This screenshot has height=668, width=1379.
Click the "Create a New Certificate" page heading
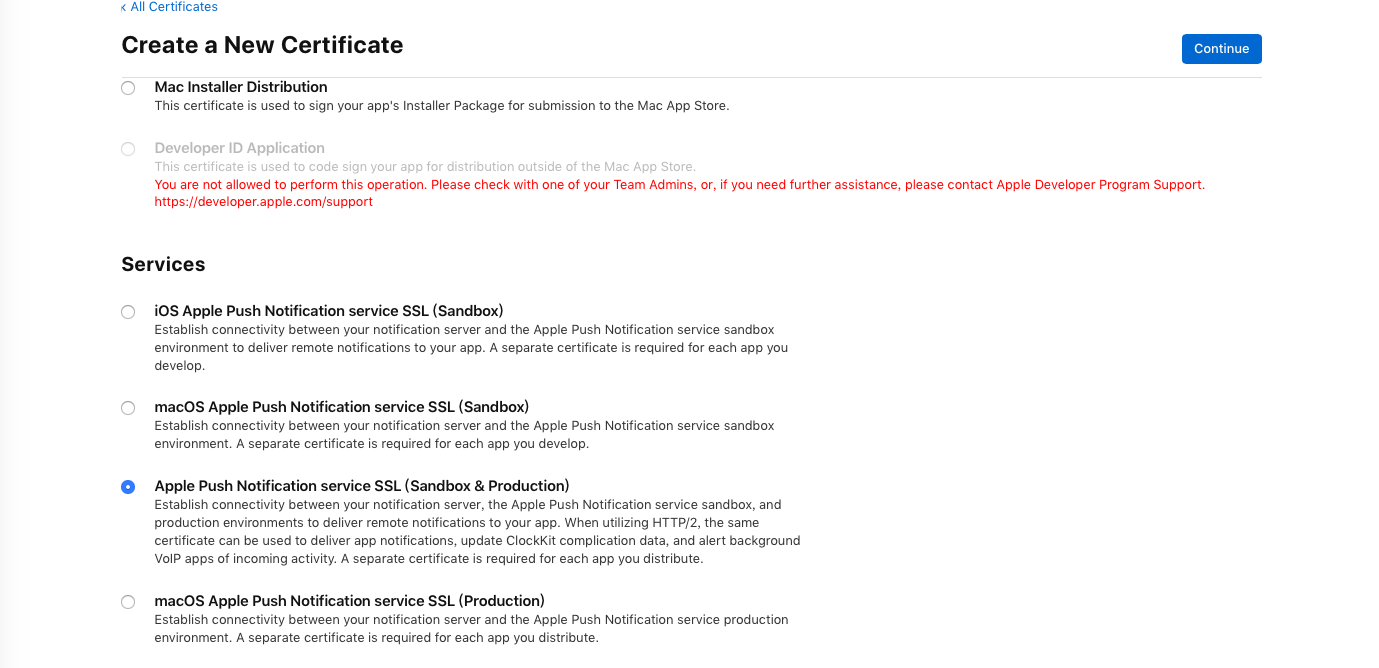pyautogui.click(x=262, y=45)
